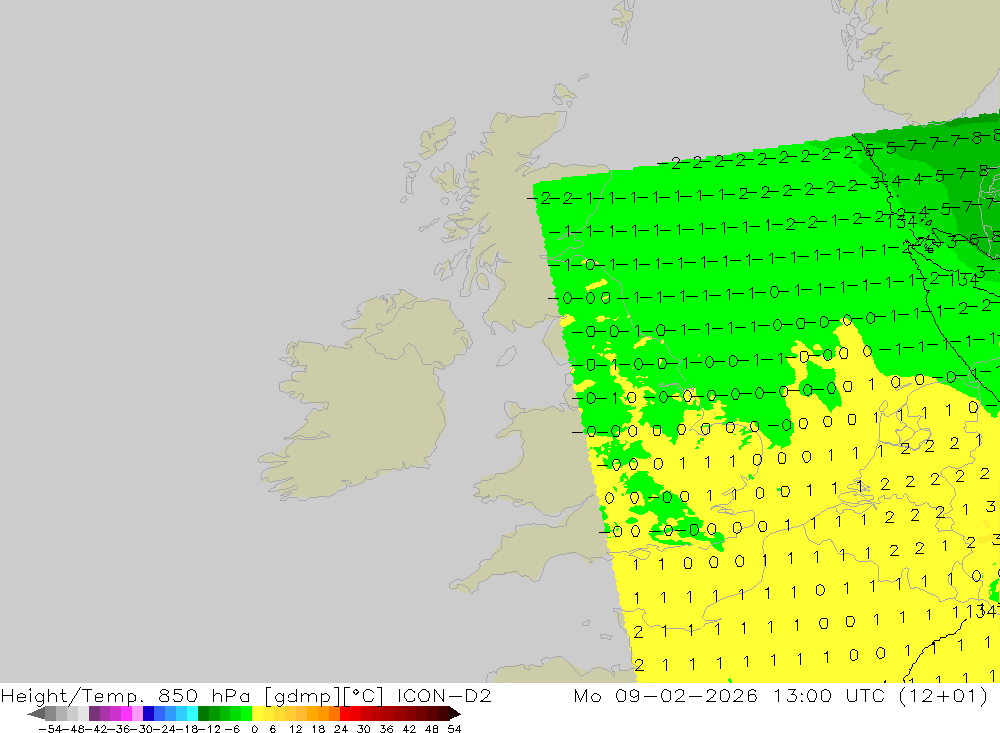Click the "Mo" weekday abbreviation

(x=587, y=695)
